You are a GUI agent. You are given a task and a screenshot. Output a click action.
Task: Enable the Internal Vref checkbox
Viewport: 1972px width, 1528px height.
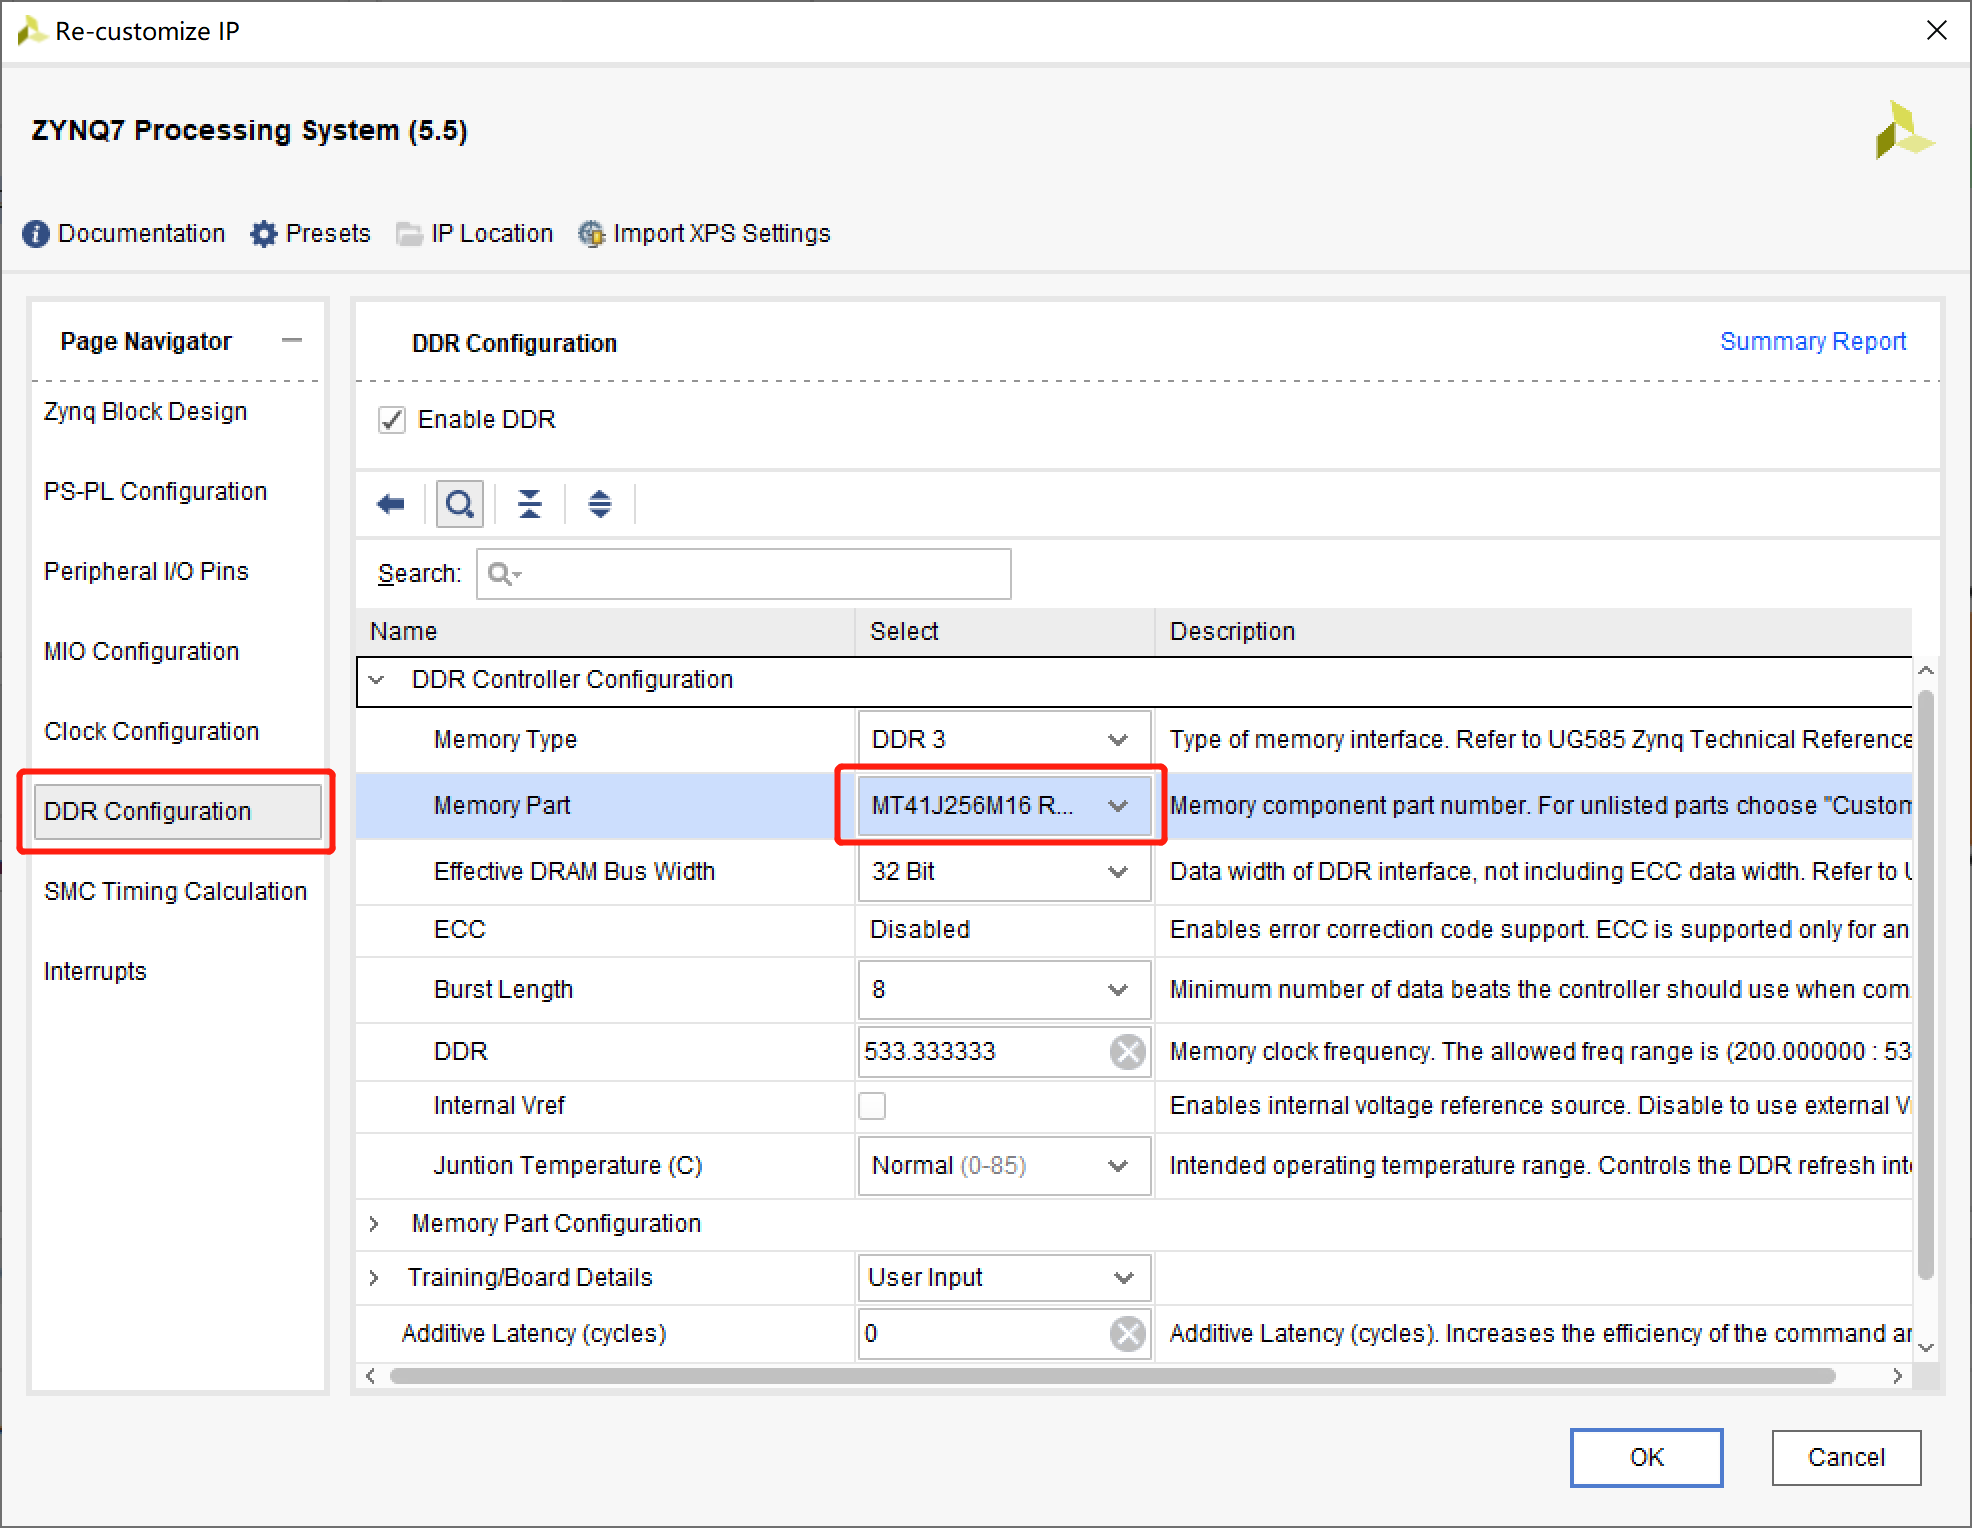point(872,1106)
